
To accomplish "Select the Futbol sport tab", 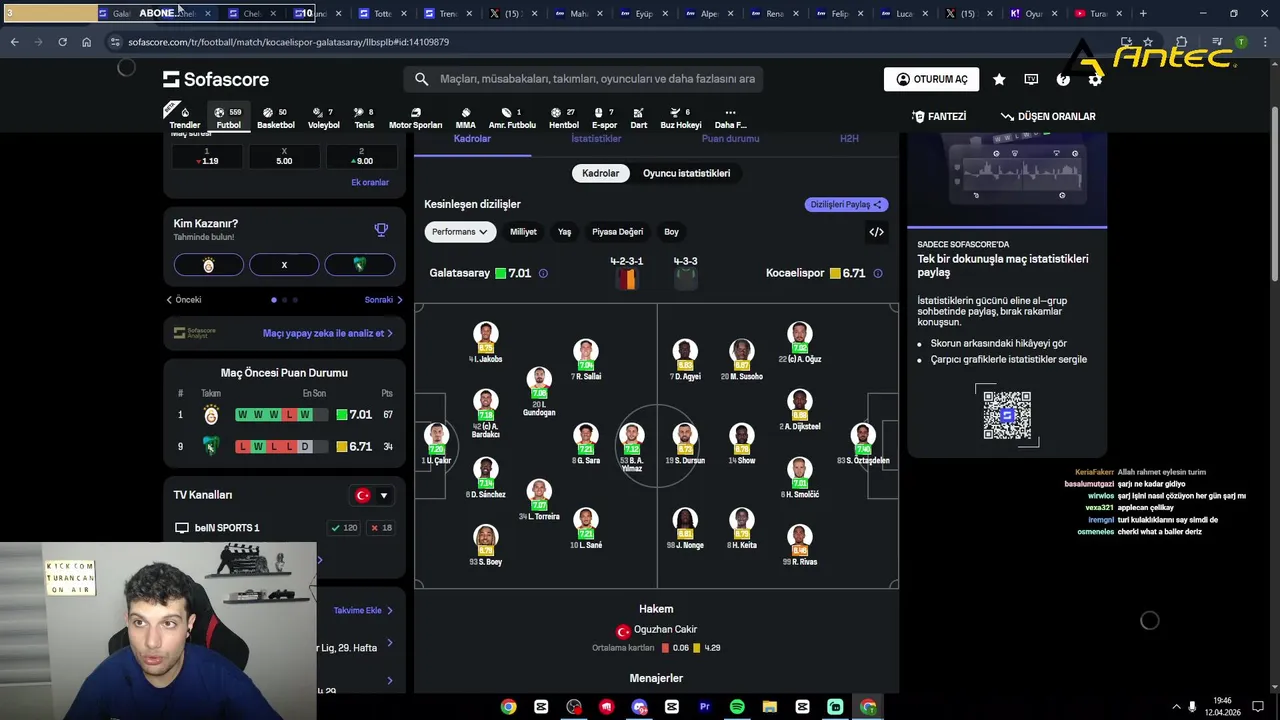I will [229, 118].
